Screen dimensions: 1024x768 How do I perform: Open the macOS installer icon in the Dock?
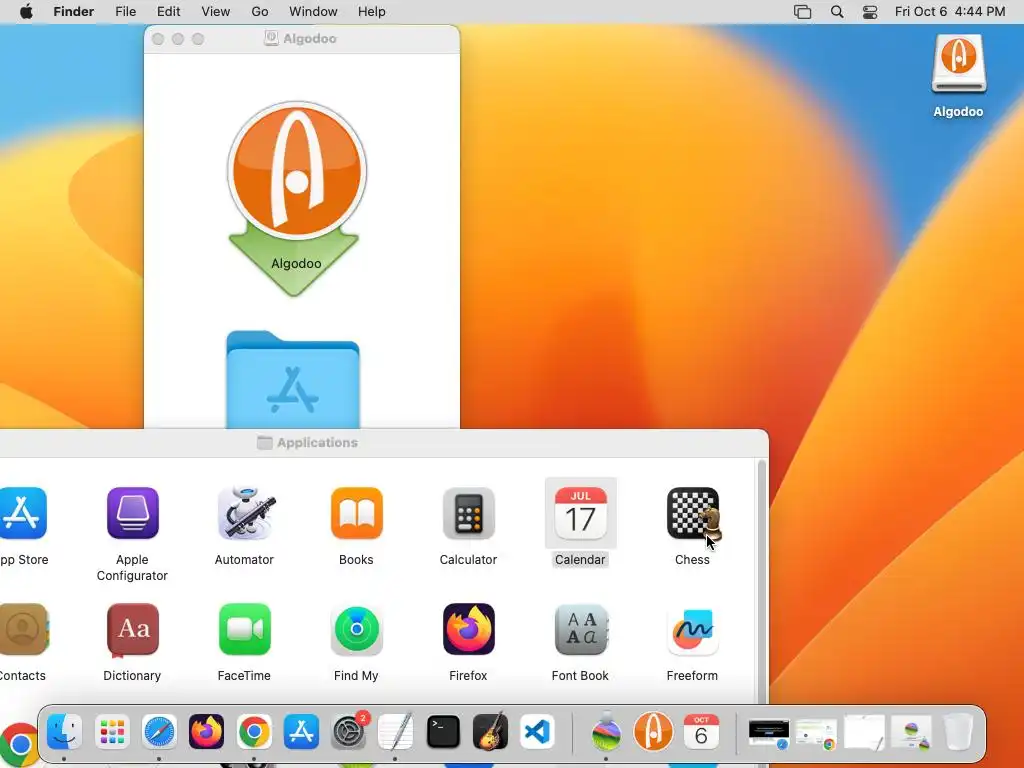pos(607,731)
